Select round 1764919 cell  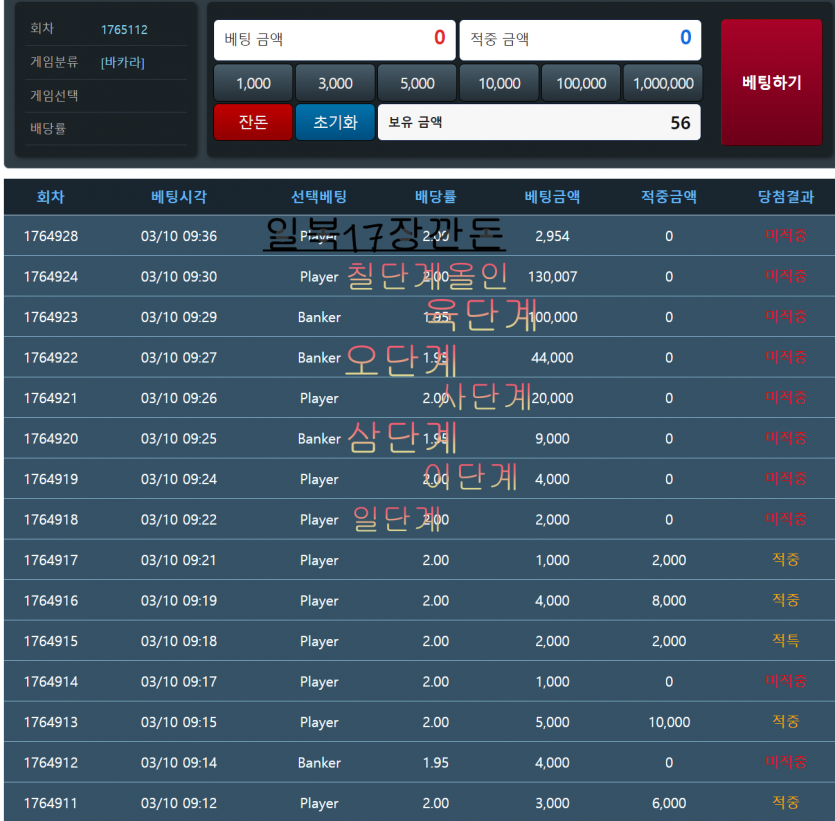51,479
